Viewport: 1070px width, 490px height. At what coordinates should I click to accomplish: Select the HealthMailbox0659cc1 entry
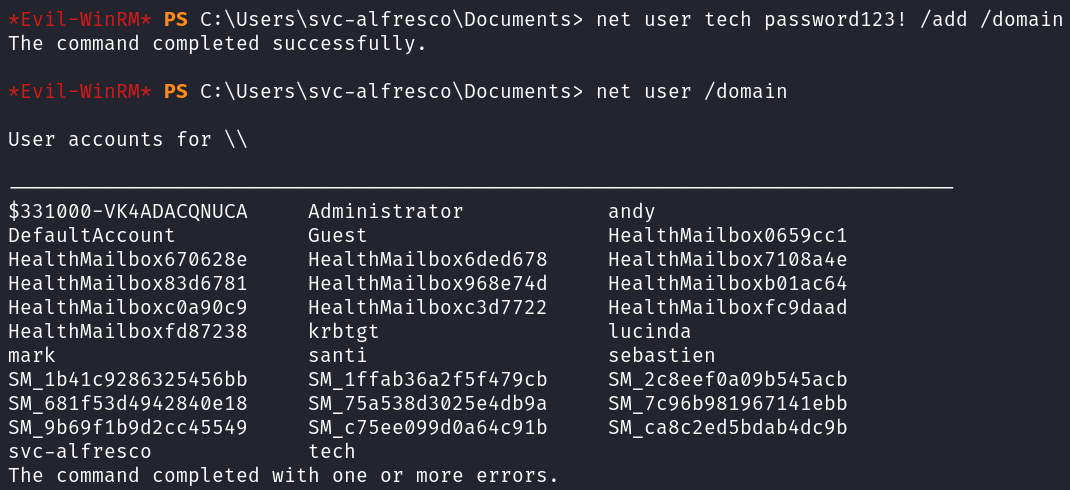(x=727, y=236)
